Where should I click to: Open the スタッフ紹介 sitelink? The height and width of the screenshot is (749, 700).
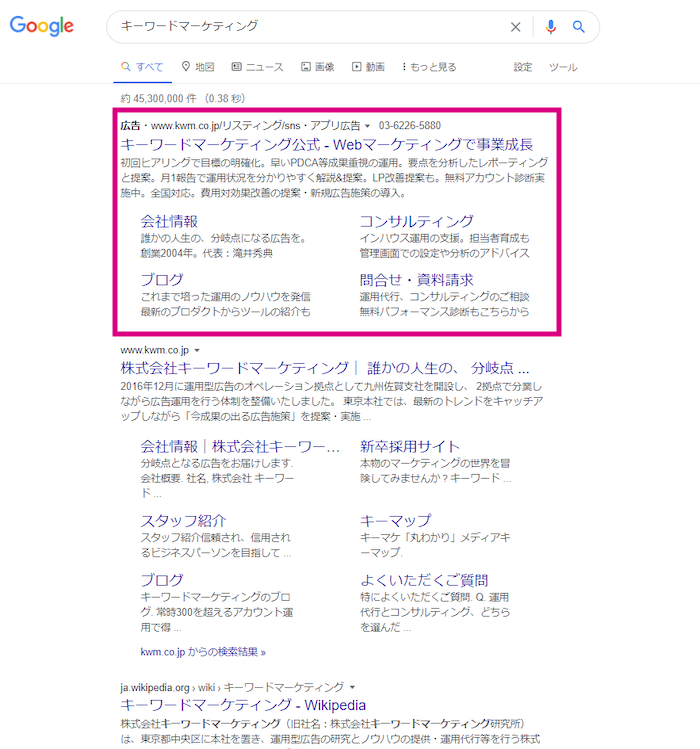pos(183,520)
